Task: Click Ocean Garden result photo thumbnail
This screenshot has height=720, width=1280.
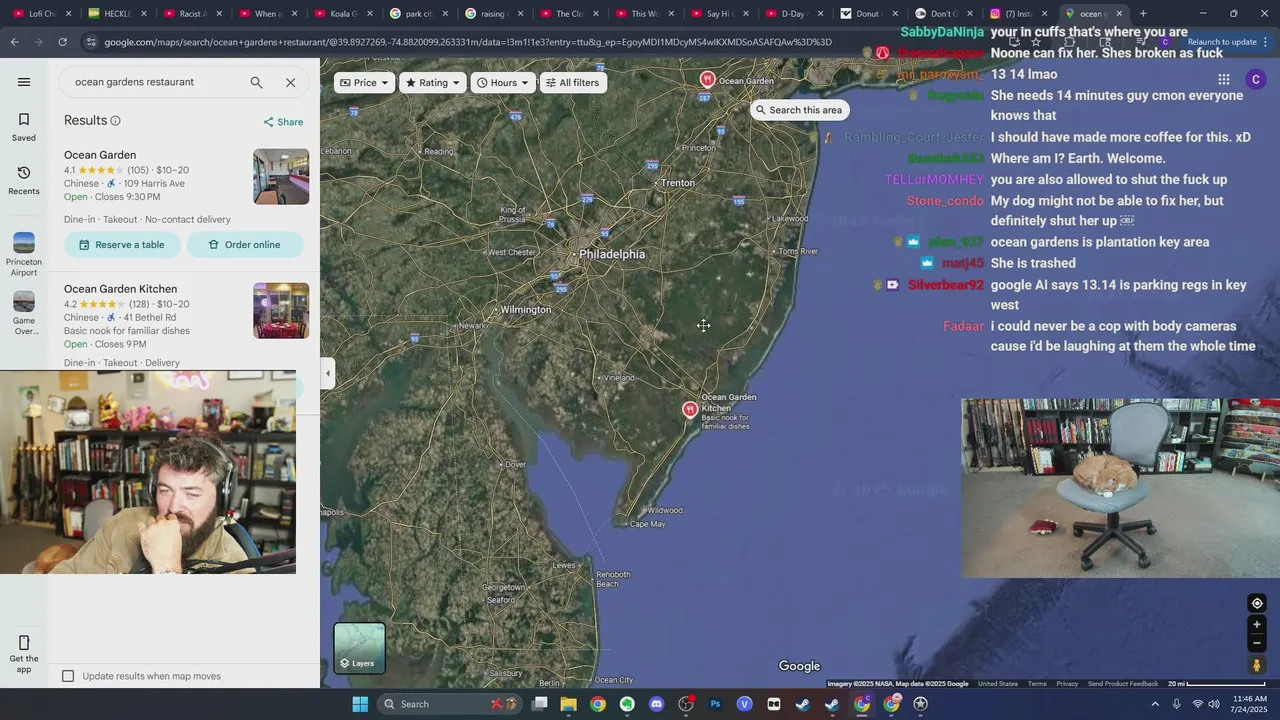Action: (x=281, y=177)
